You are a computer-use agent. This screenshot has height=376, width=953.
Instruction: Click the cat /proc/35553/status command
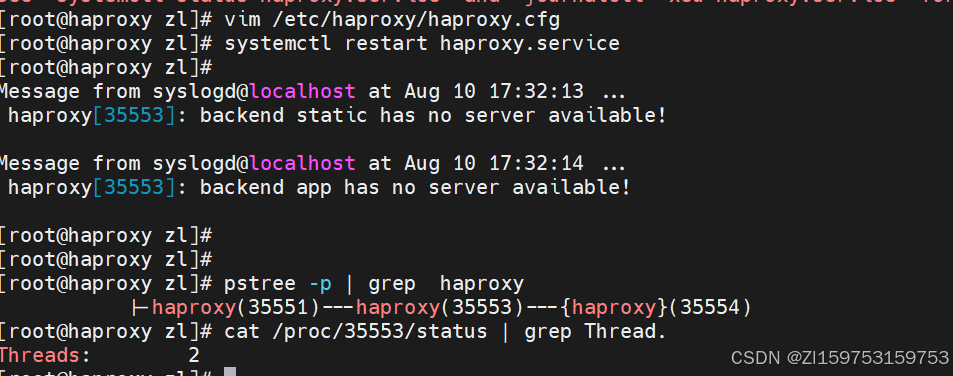(356, 332)
